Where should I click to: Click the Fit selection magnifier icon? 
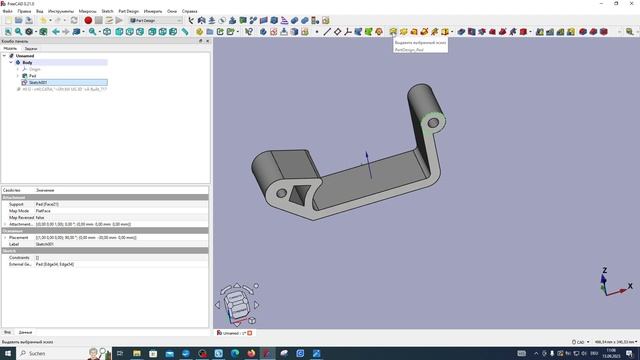coord(18,31)
